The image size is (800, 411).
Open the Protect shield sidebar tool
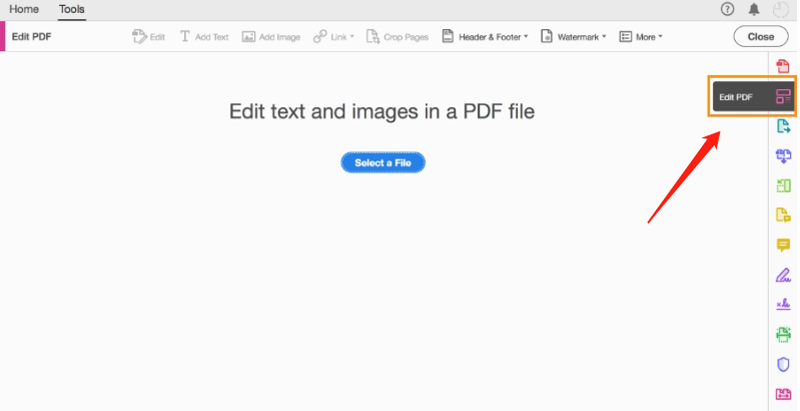(783, 364)
